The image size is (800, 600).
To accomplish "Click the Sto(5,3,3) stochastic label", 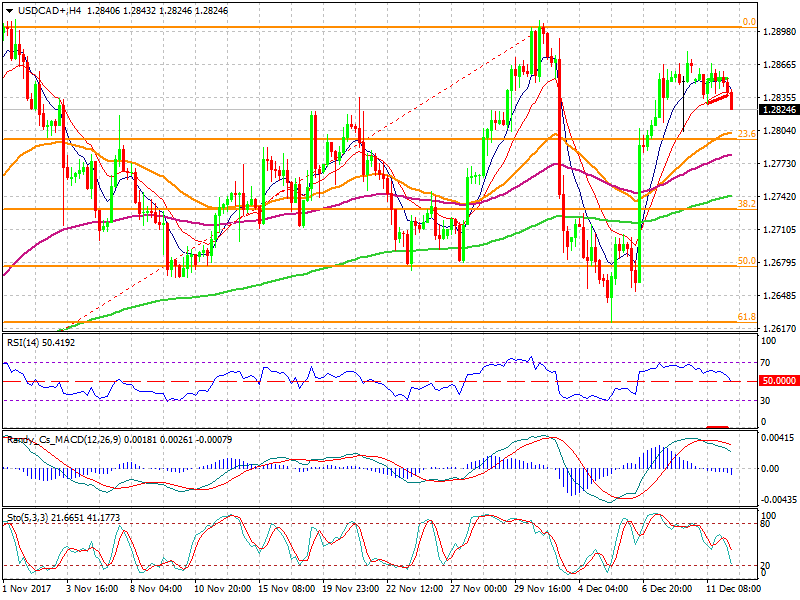I will click(x=28, y=517).
